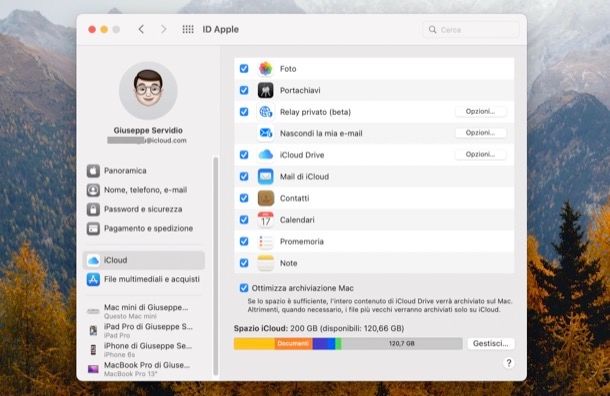Image resolution: width=610 pixels, height=396 pixels.
Task: Click the gray 120,7 GB free segment
Action: coord(402,343)
